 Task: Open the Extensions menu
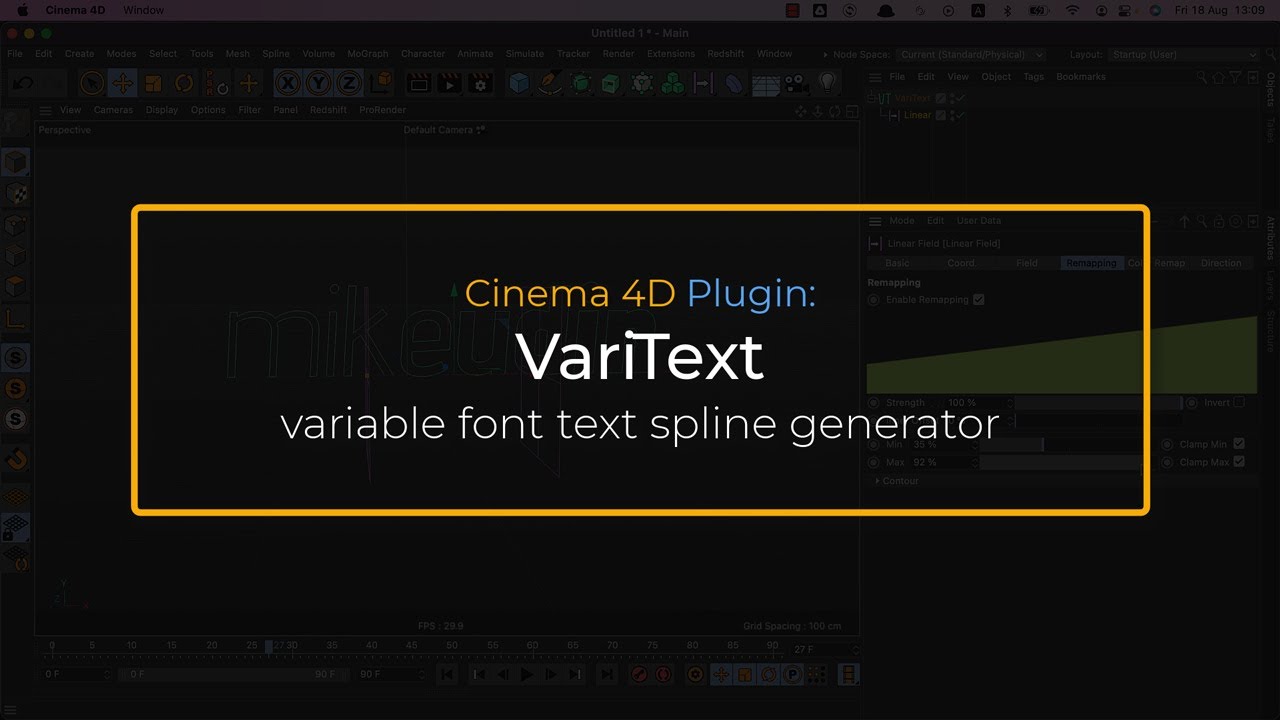coord(671,54)
